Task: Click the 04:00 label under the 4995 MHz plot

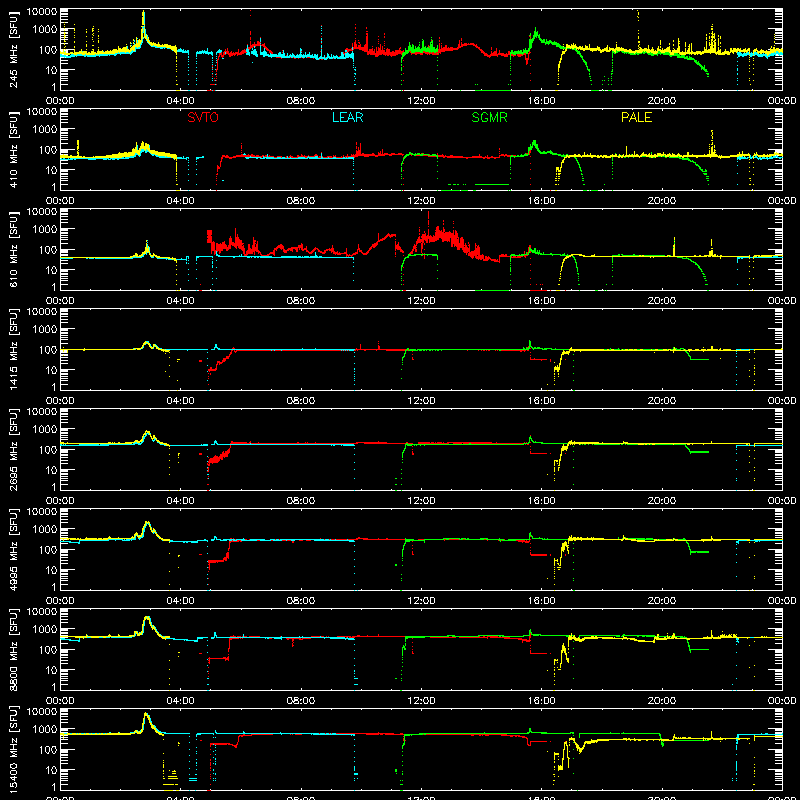Action: click(x=180, y=601)
